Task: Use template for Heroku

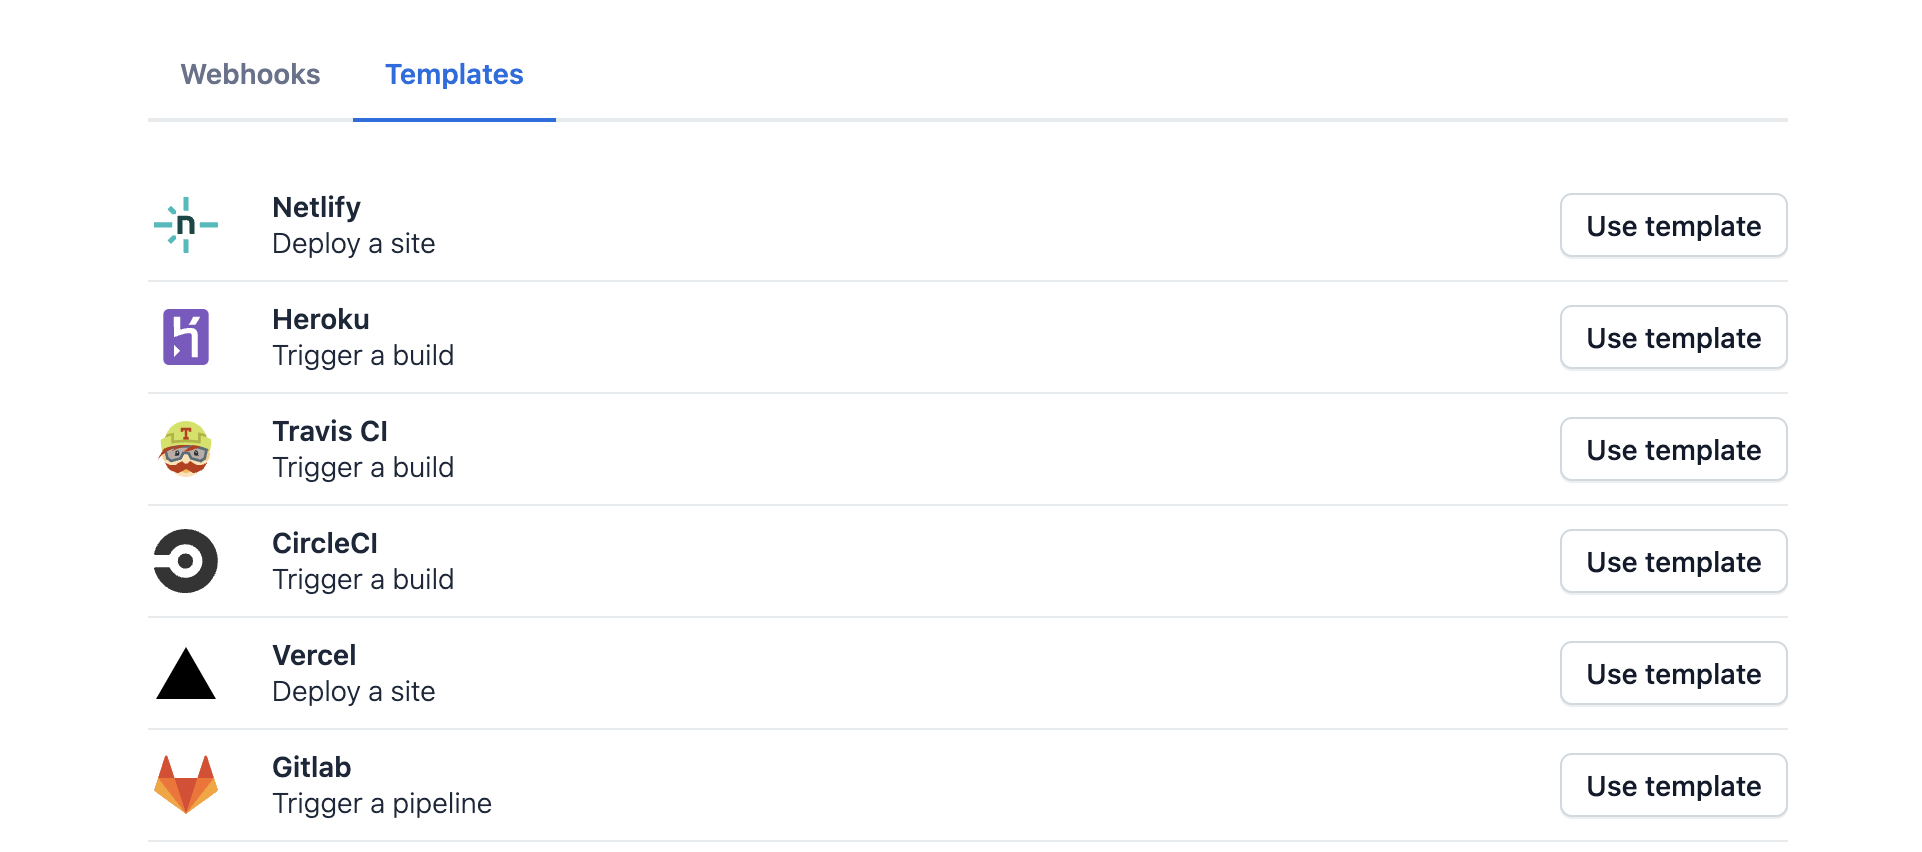Action: (1673, 337)
